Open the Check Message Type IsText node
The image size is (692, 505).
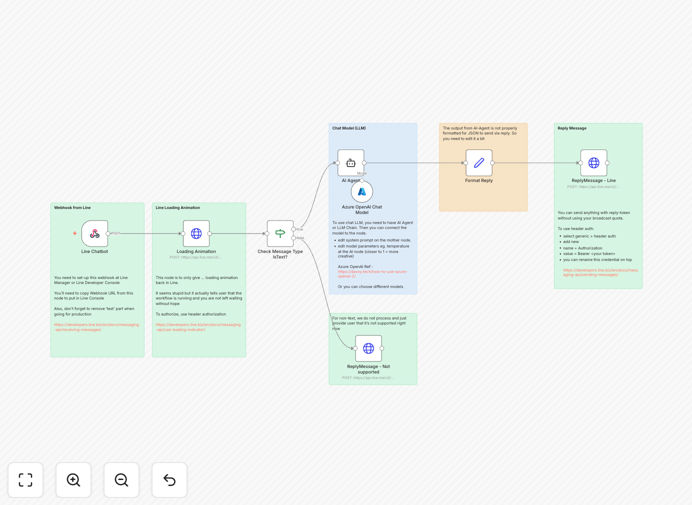280,234
